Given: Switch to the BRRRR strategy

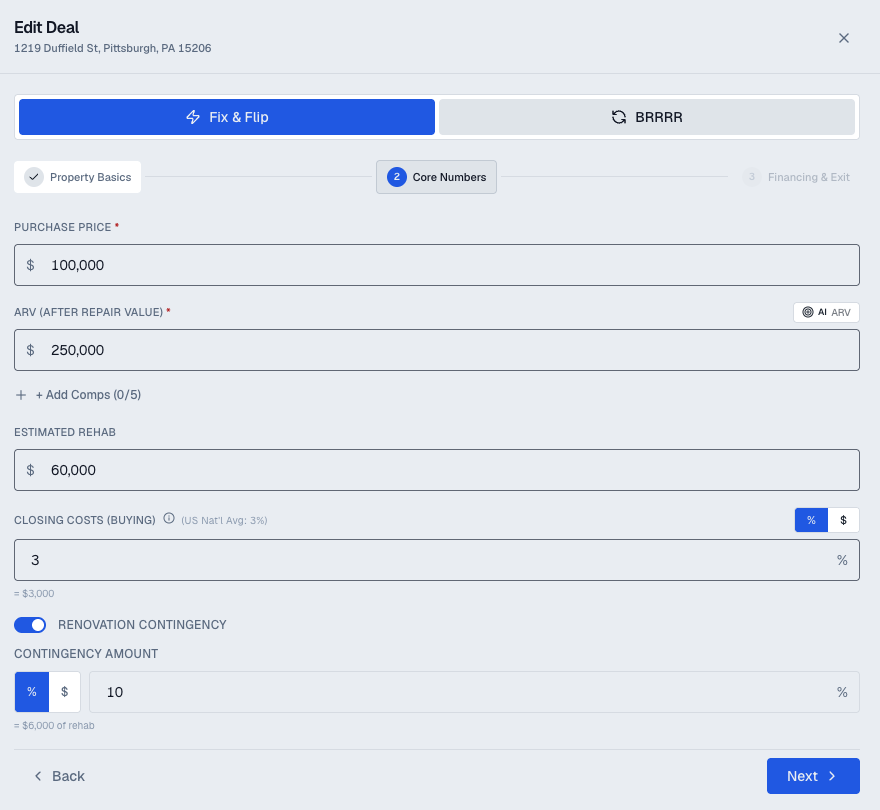Looking at the screenshot, I should coord(647,117).
